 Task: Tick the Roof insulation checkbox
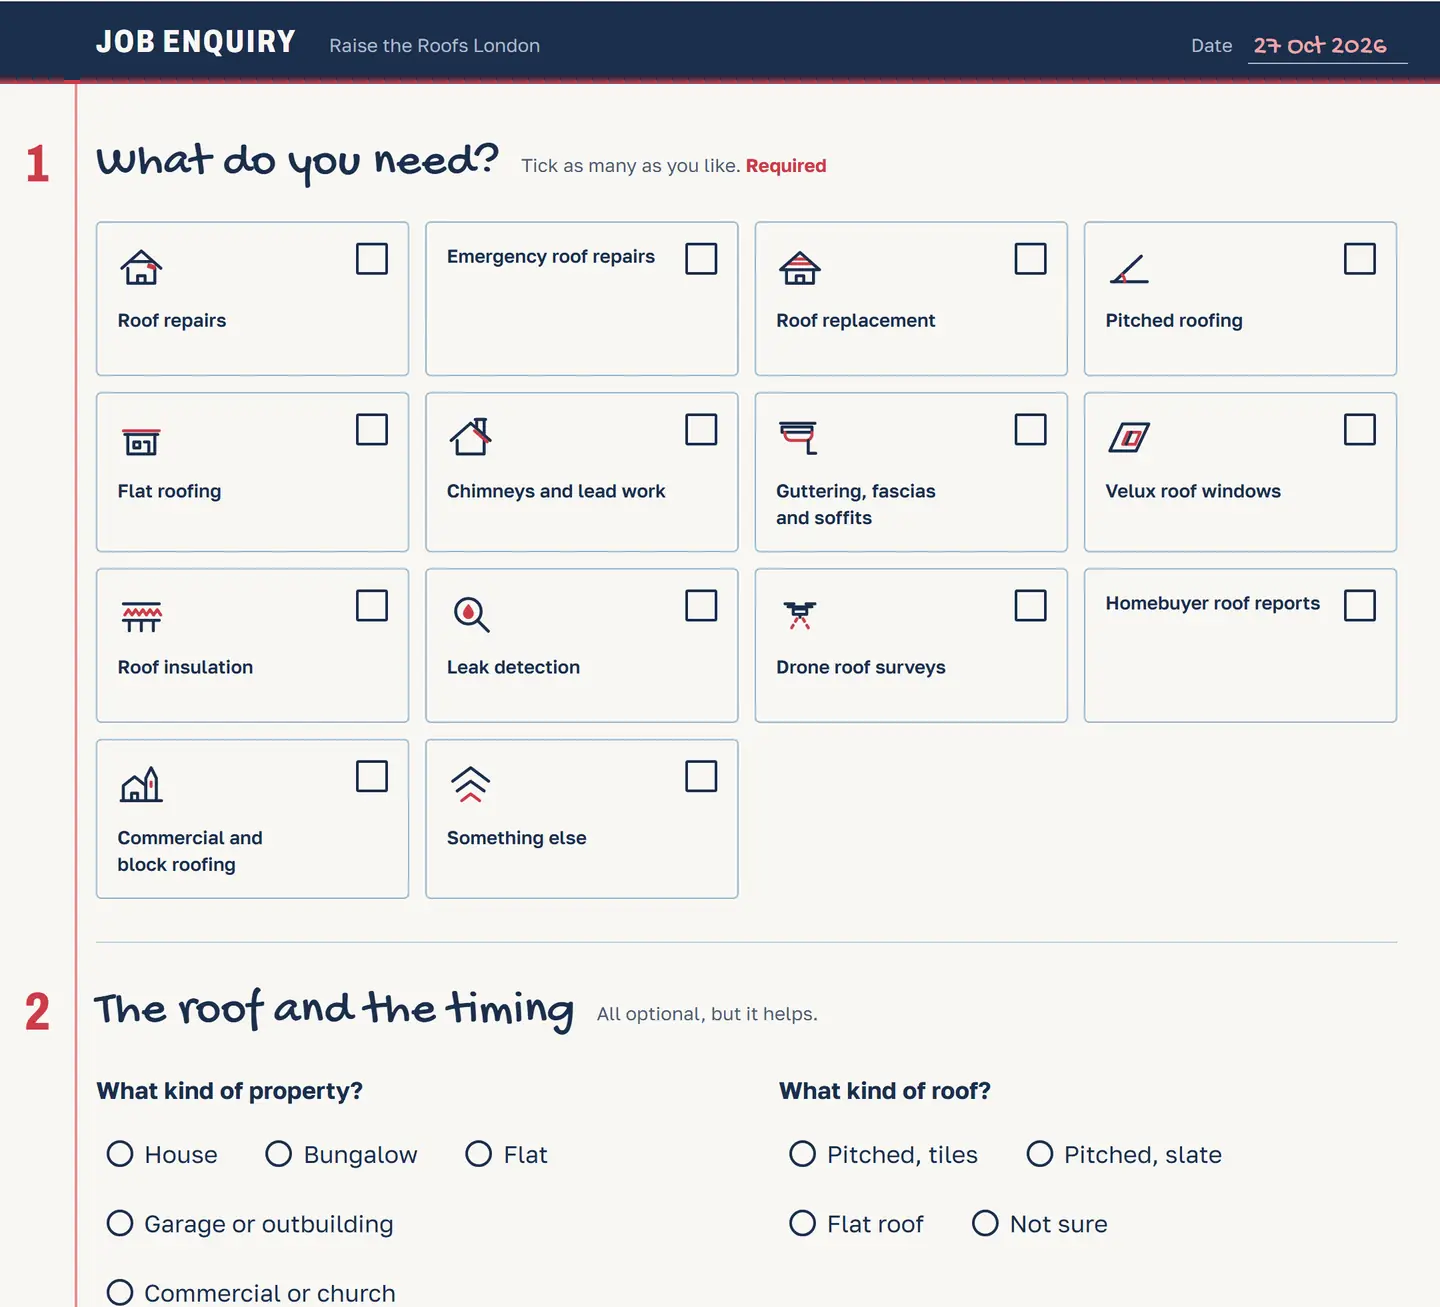(x=372, y=606)
